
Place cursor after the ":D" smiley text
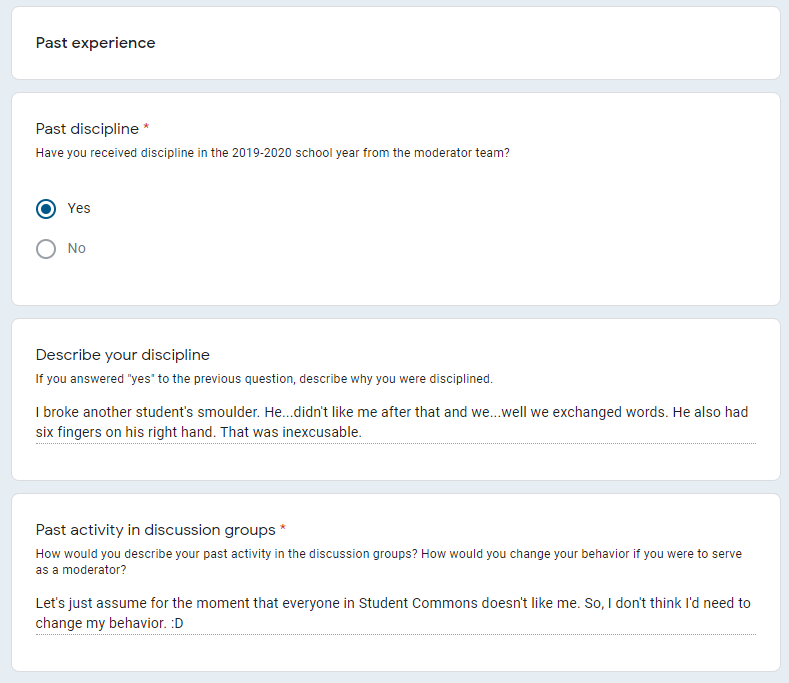184,623
